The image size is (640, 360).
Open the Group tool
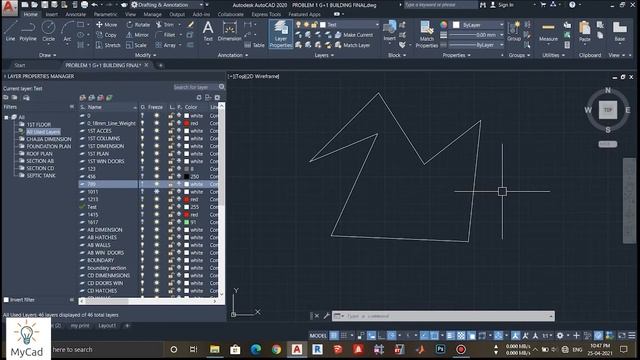point(513,31)
